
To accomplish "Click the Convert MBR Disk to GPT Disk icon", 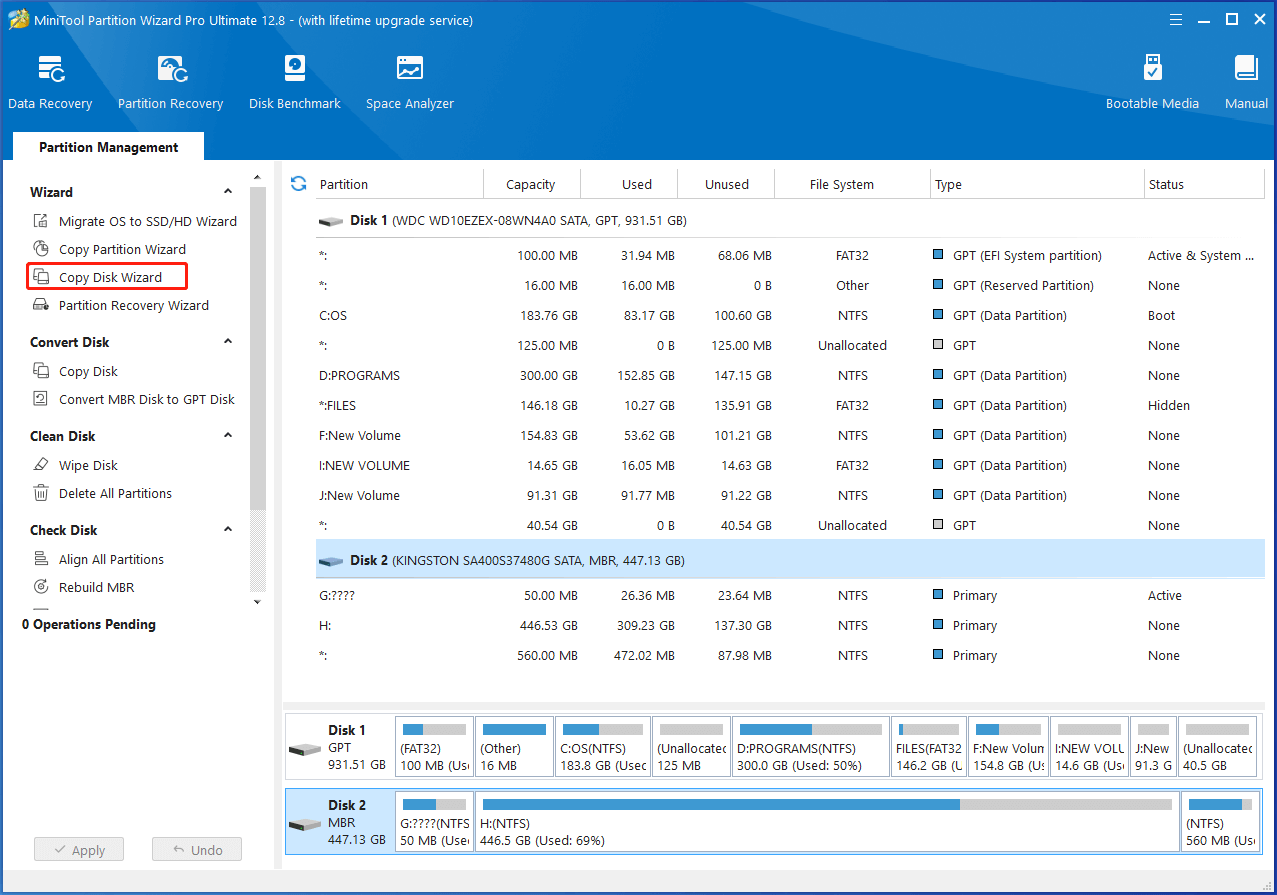I will click(41, 399).
